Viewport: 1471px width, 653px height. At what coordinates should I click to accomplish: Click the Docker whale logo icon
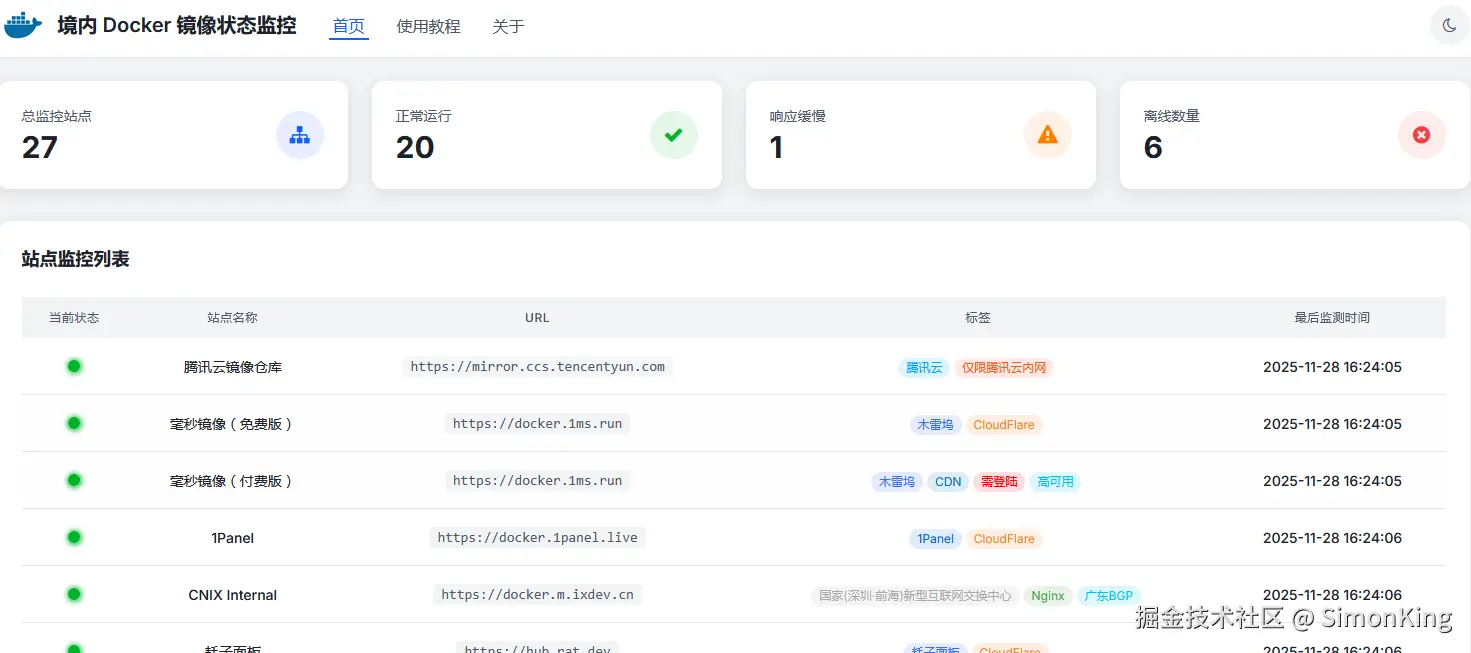(x=23, y=26)
